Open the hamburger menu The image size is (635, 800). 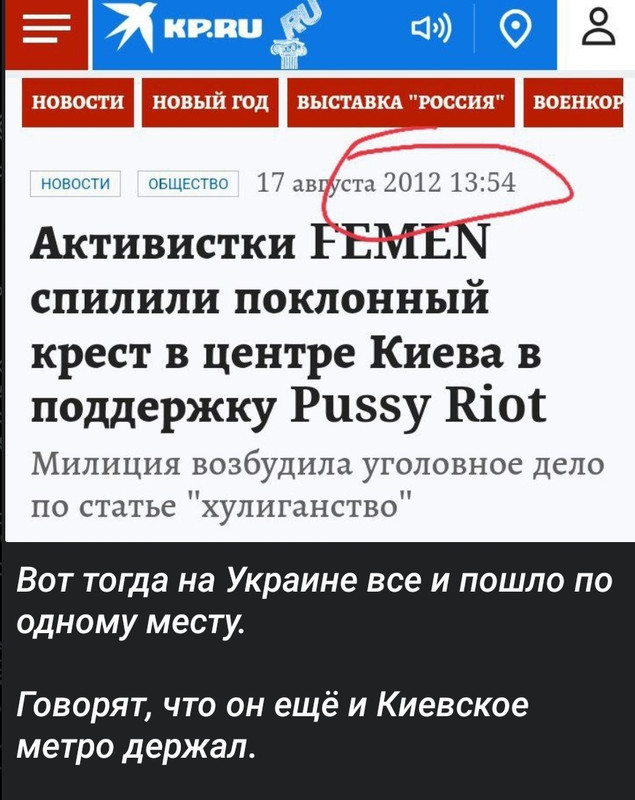tap(46, 29)
